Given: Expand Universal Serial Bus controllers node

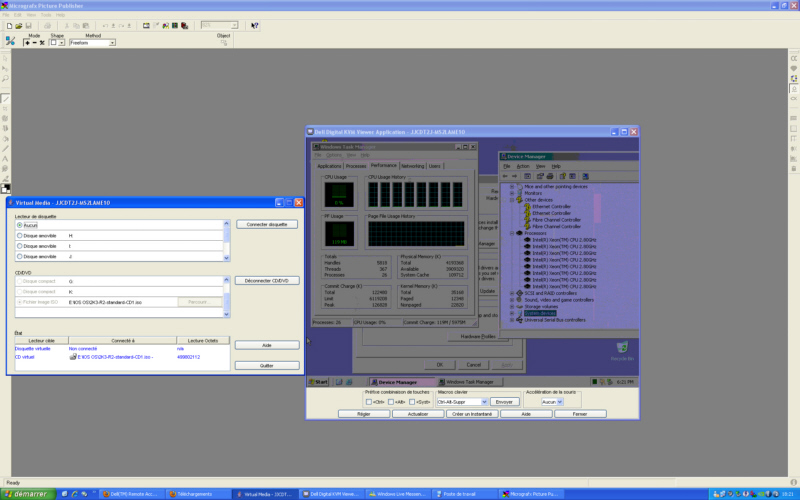Looking at the screenshot, I should (x=512, y=320).
